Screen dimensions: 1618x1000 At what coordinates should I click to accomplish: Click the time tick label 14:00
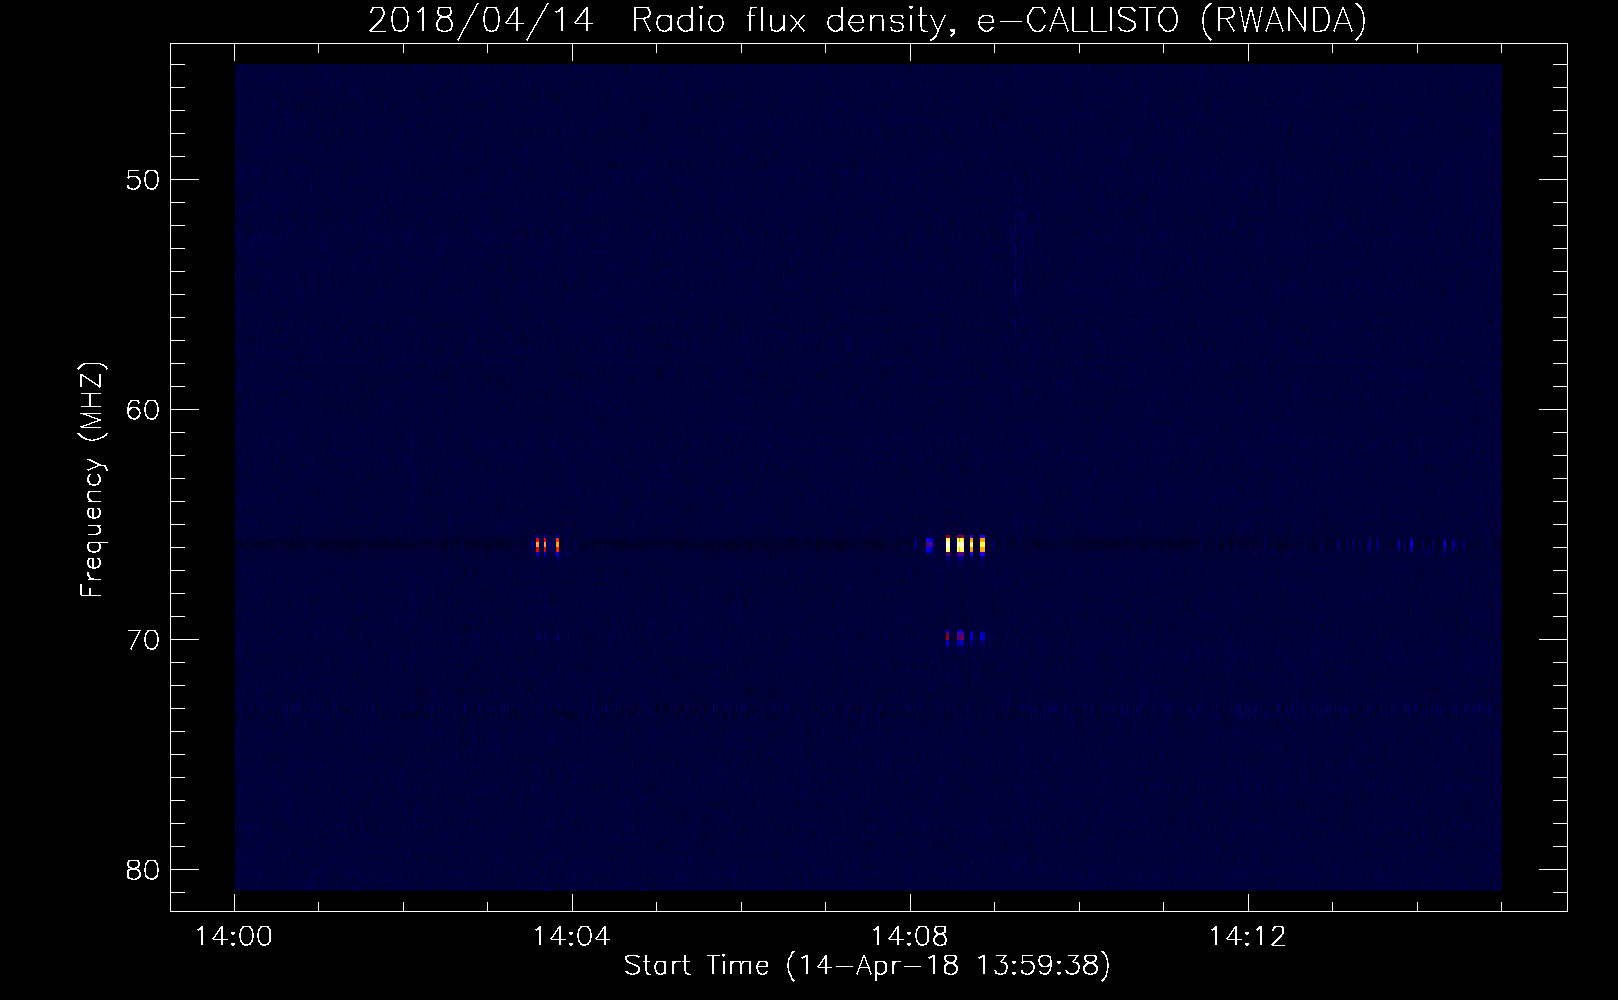pos(234,937)
